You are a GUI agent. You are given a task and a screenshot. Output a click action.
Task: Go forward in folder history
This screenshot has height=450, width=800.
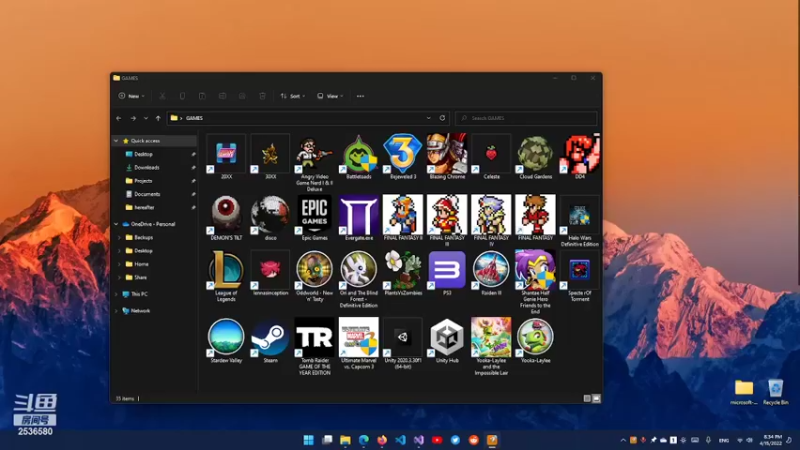pyautogui.click(x=133, y=118)
